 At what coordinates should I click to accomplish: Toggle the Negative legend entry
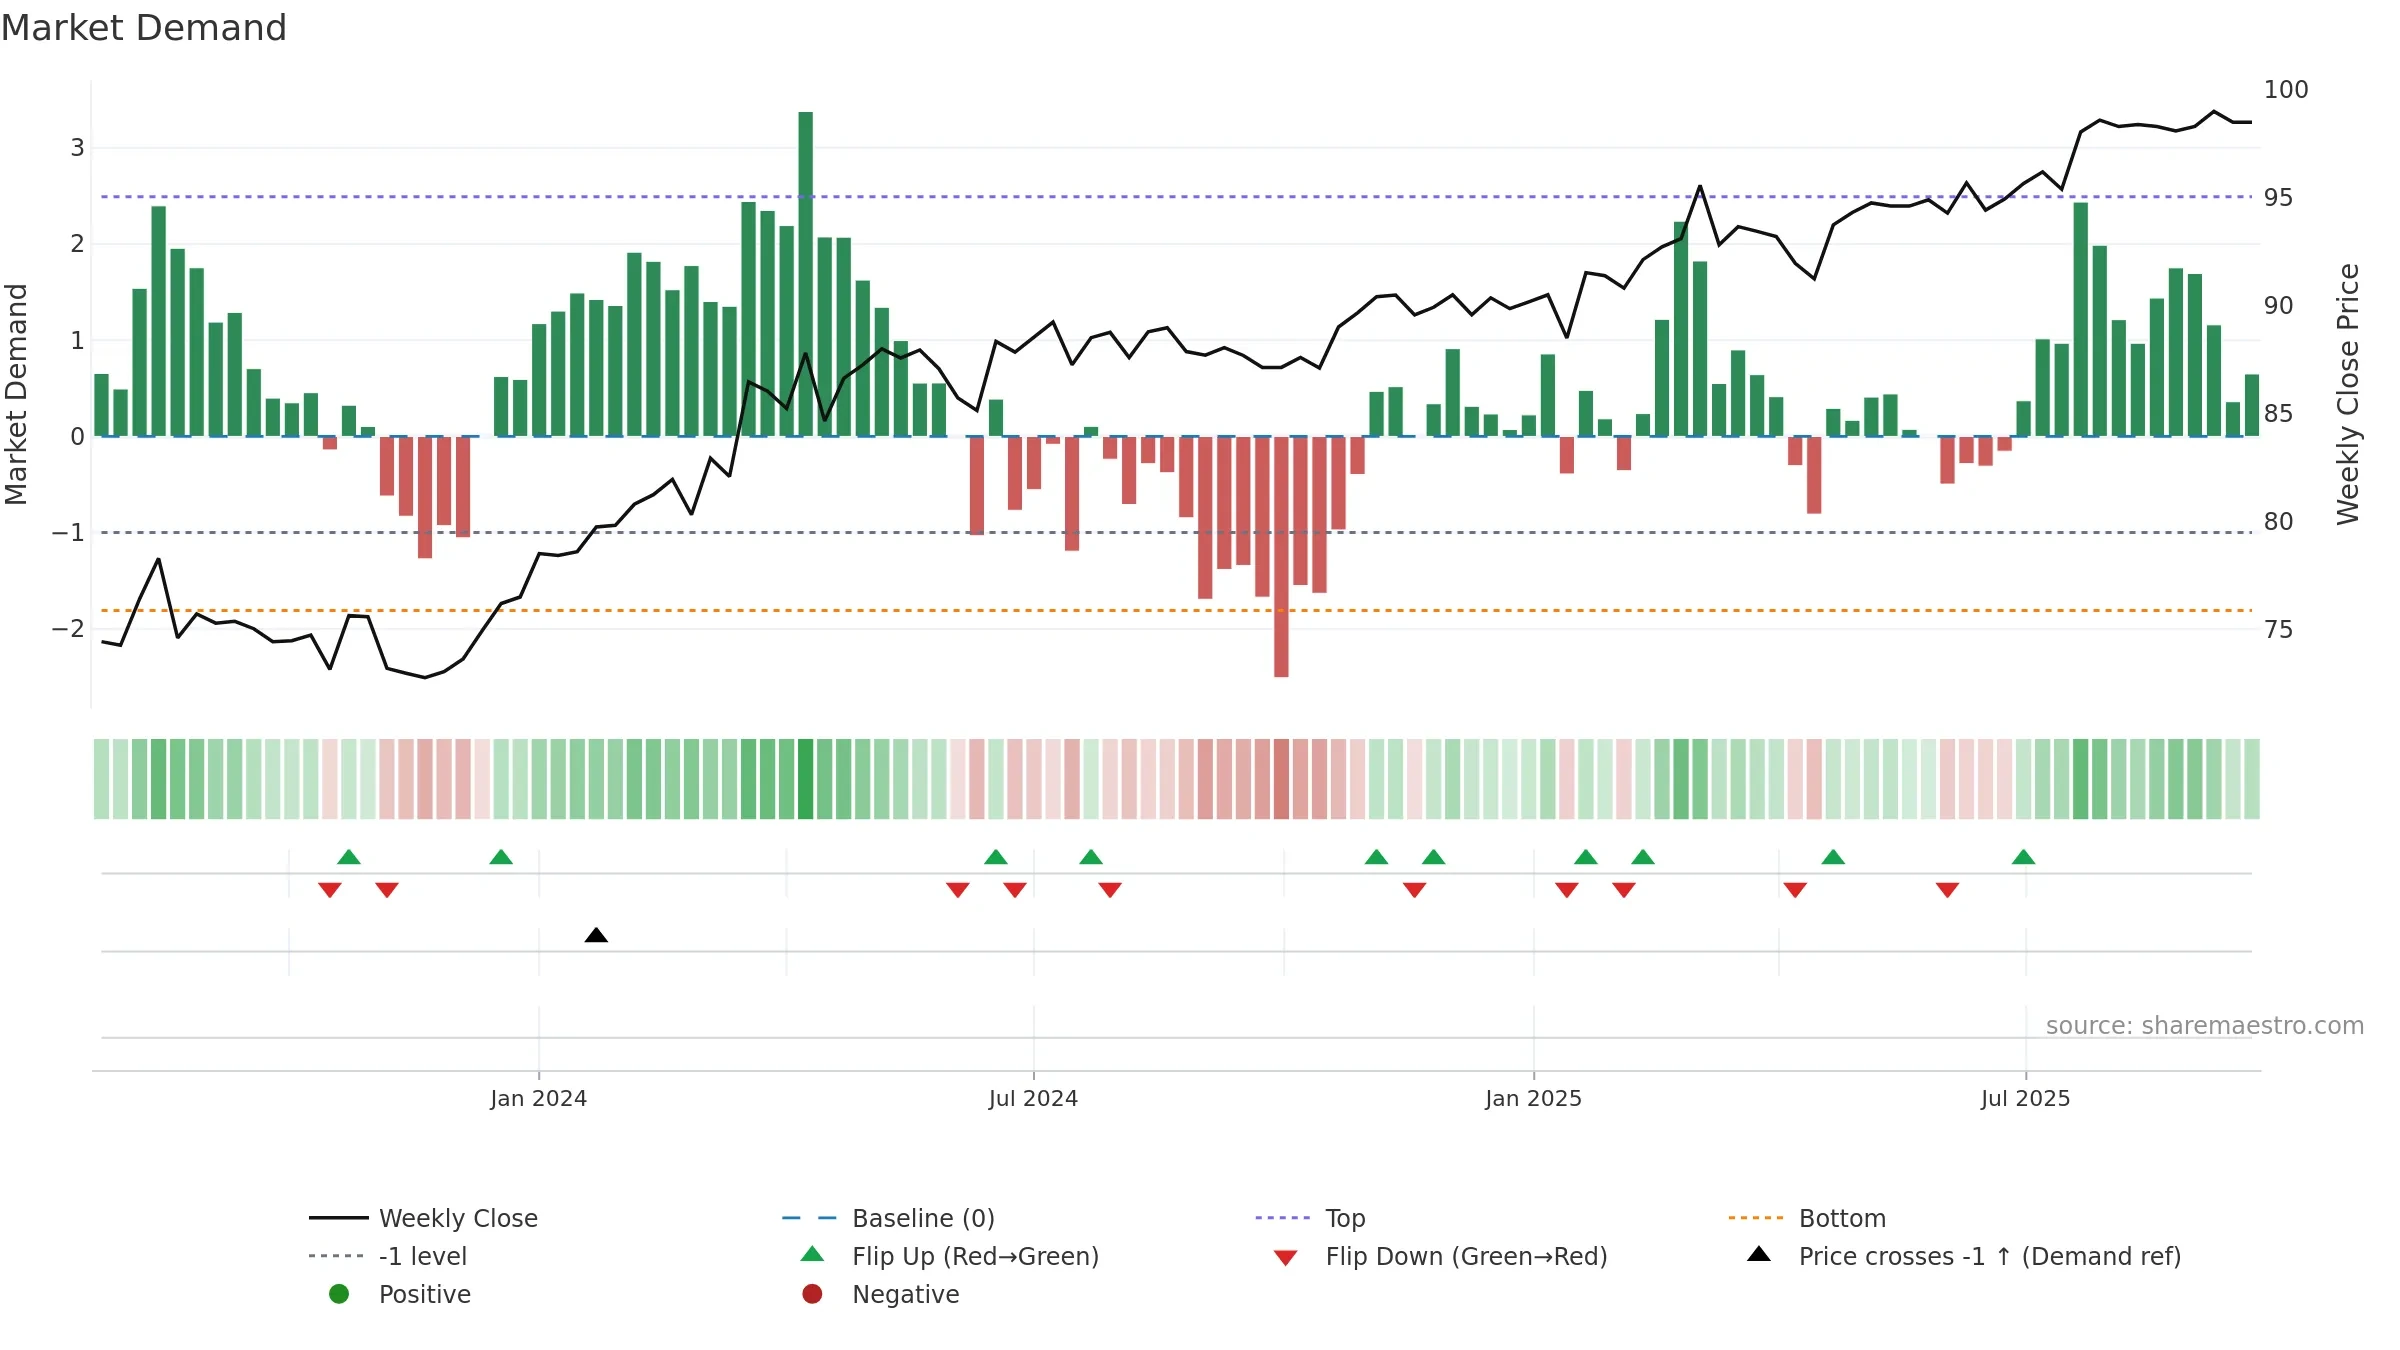[880, 1294]
